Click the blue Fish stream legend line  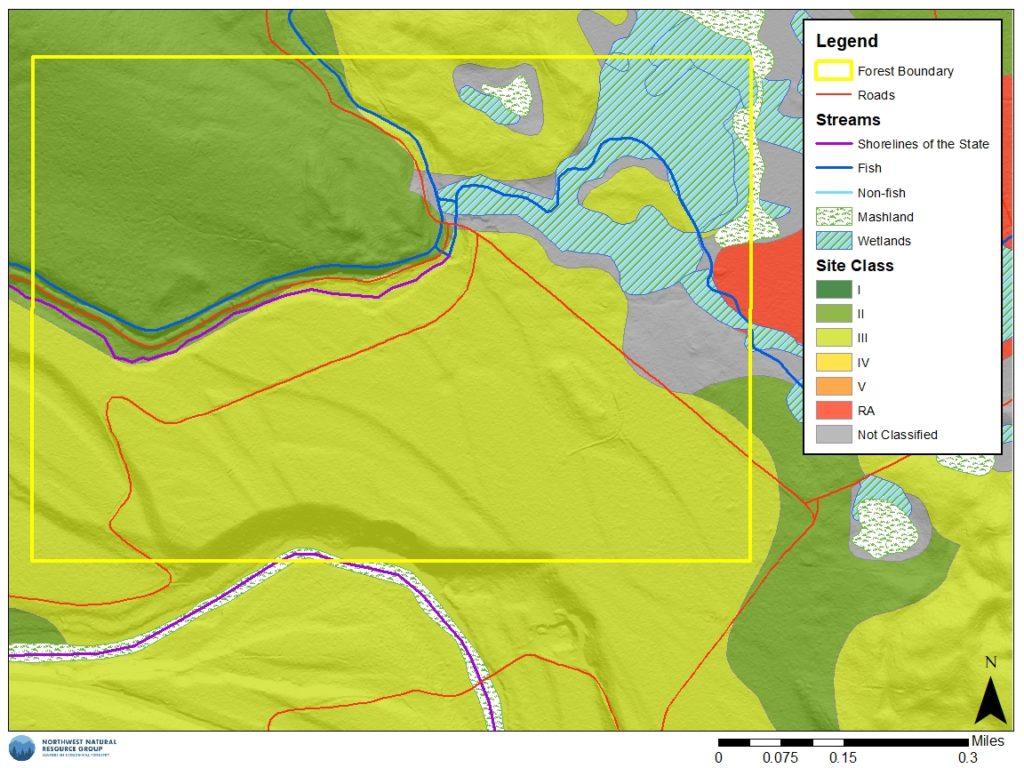click(x=833, y=168)
